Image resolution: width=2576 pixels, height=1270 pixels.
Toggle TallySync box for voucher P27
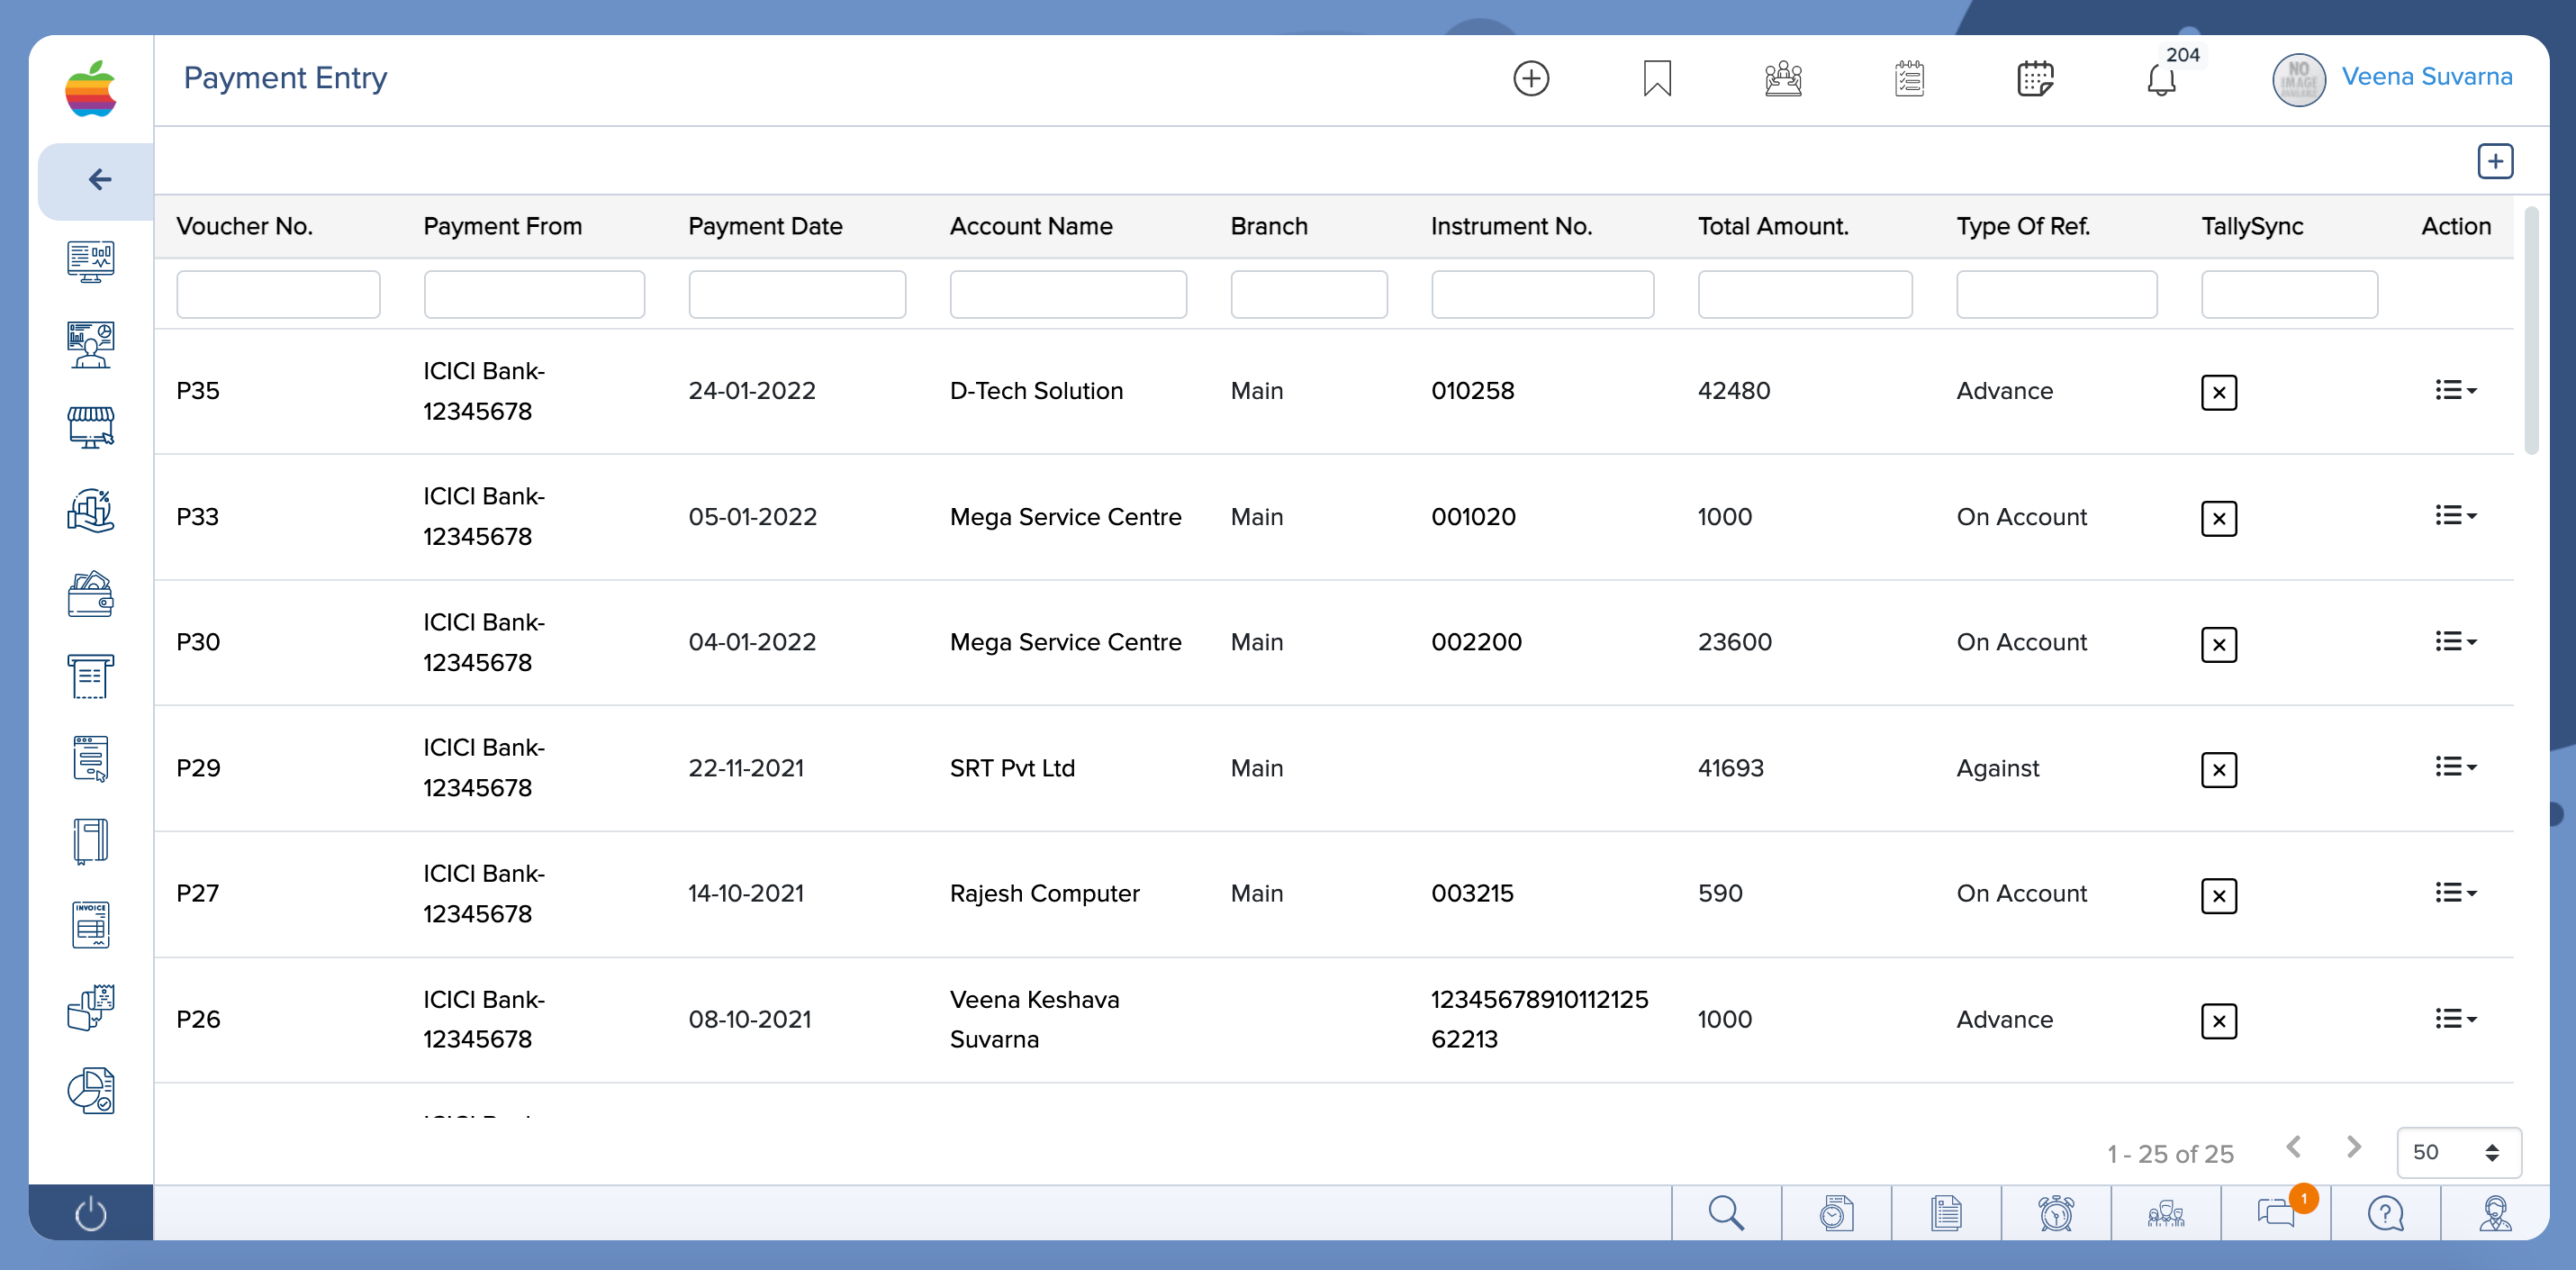tap(2218, 896)
